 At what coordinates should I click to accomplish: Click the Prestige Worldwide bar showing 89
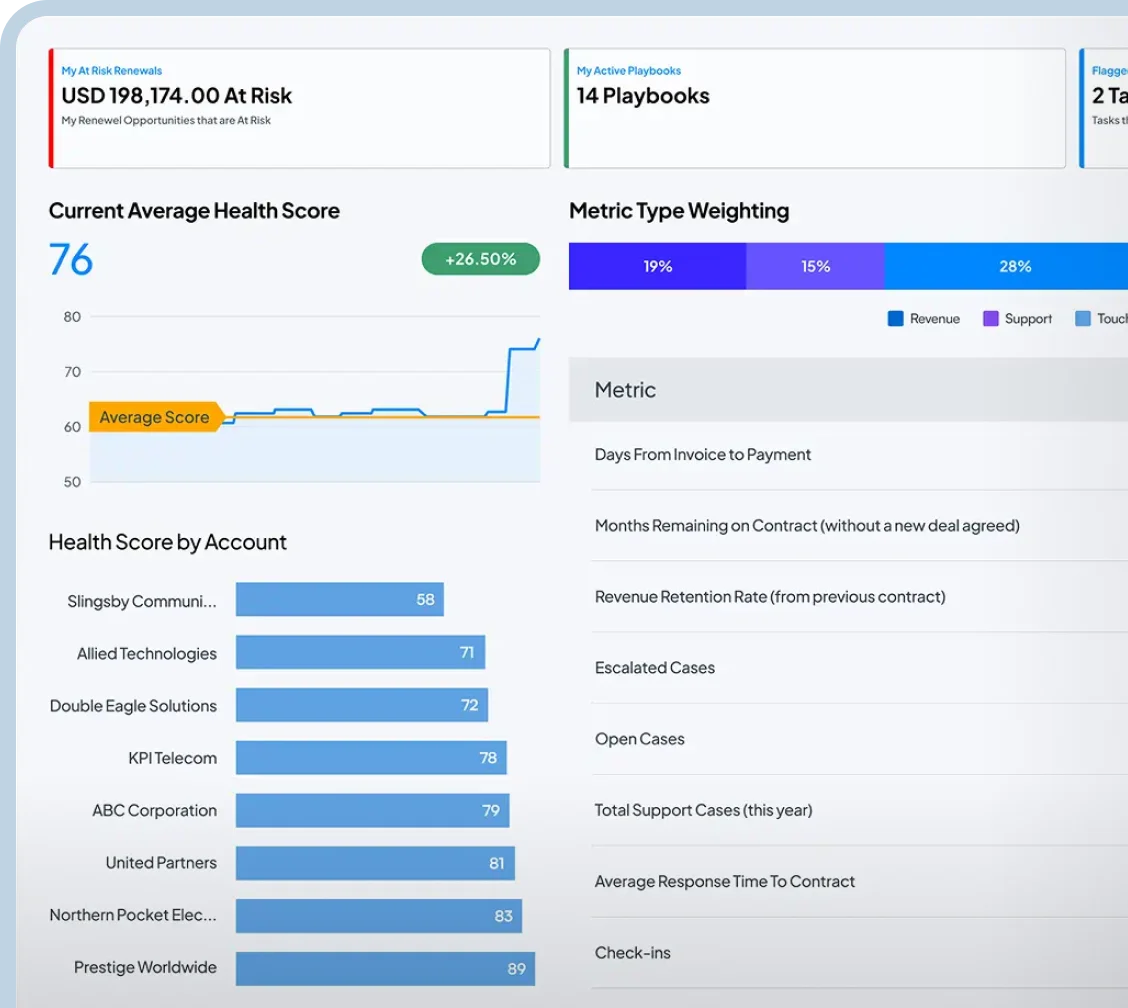pos(385,968)
